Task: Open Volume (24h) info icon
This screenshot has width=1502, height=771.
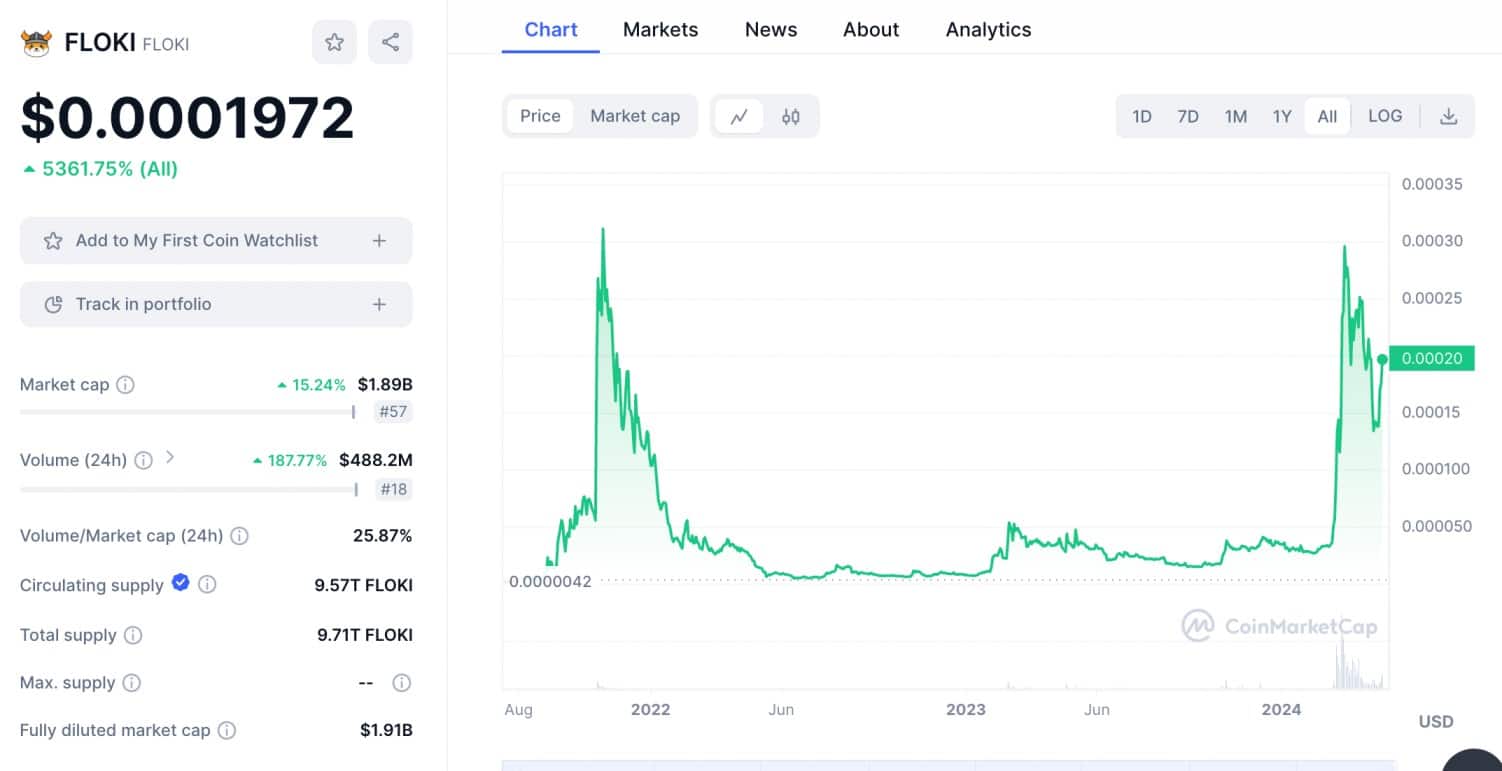Action: [143, 460]
